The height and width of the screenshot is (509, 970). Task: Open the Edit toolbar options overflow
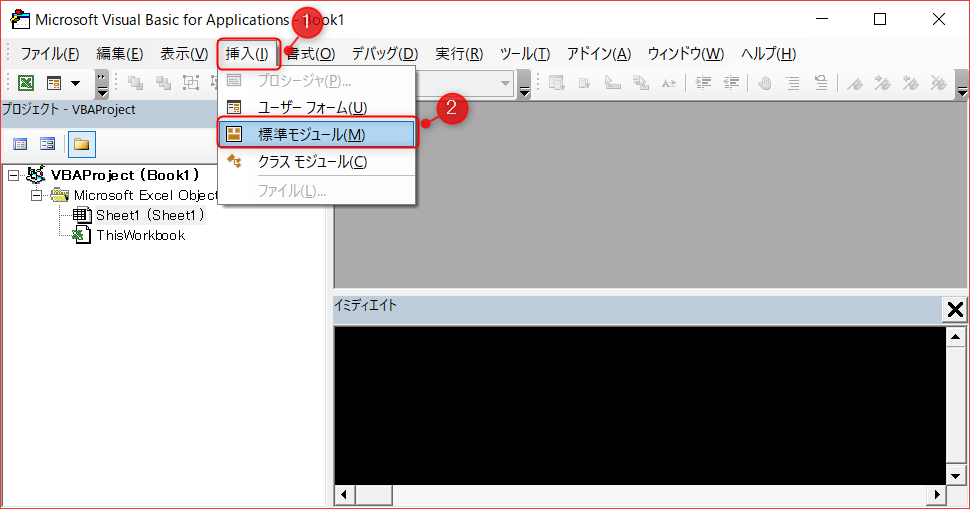coord(962,84)
